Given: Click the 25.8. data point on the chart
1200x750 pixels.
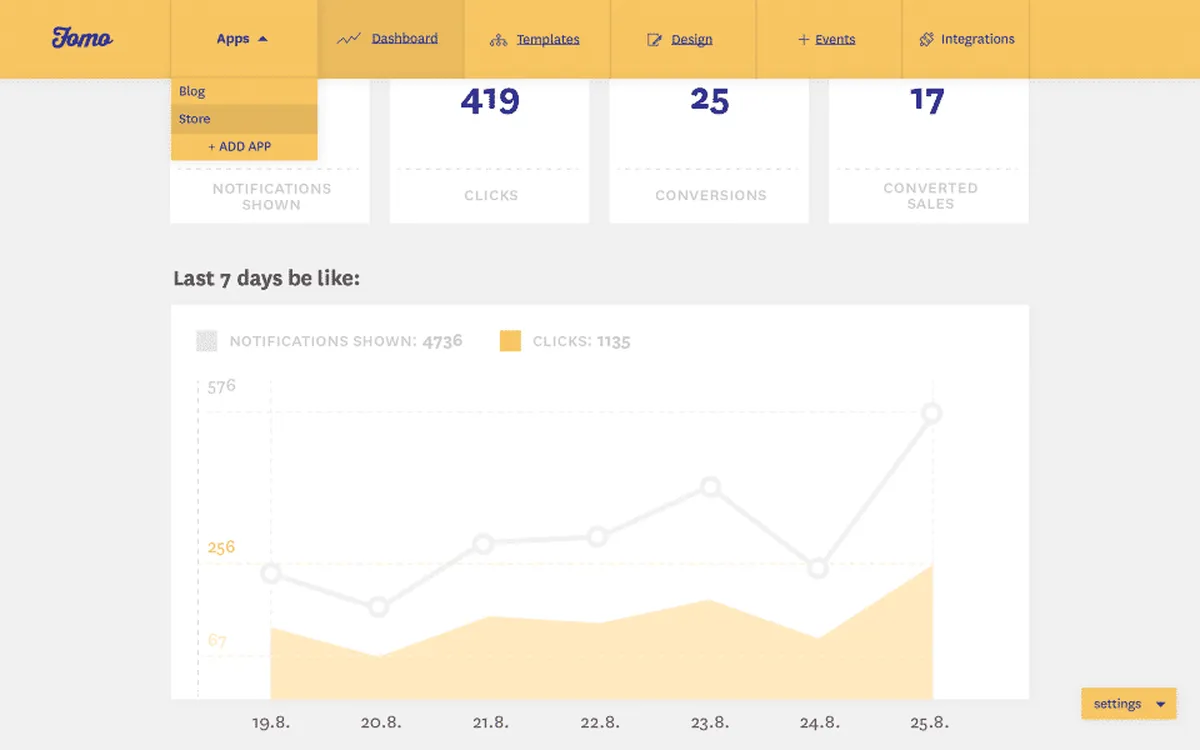Looking at the screenshot, I should pos(932,413).
